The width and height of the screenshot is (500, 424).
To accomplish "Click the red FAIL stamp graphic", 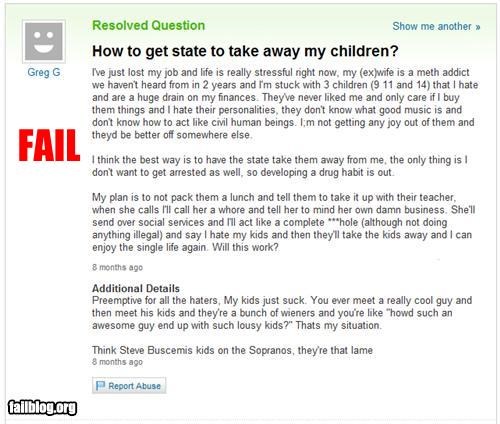I will [49, 146].
